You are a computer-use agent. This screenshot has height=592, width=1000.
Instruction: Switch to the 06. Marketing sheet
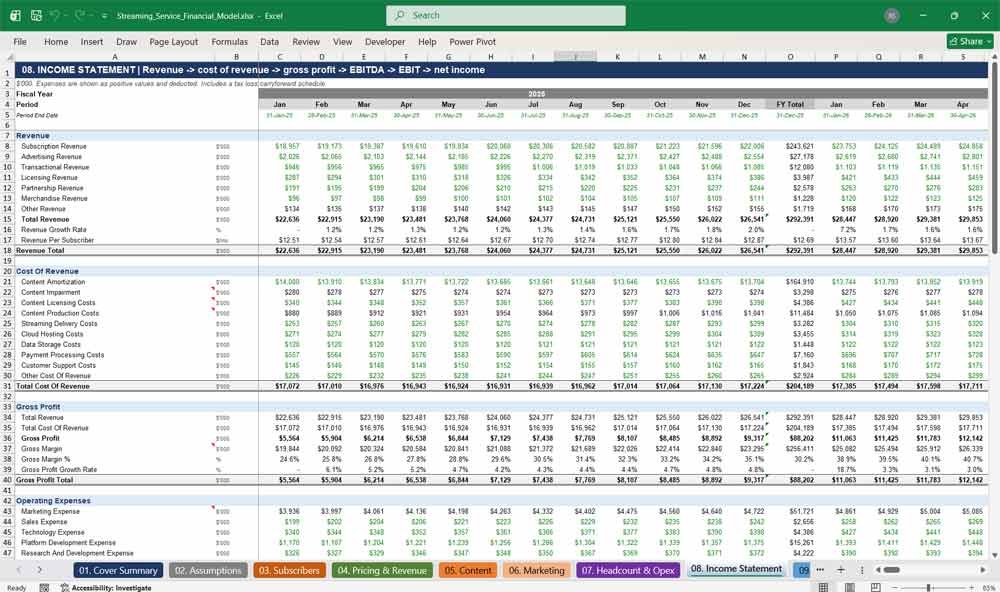[536, 570]
